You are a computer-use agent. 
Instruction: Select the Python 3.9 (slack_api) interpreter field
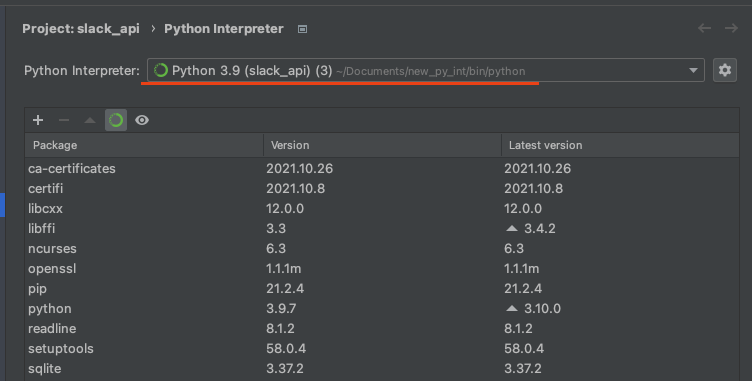[x=426, y=71]
